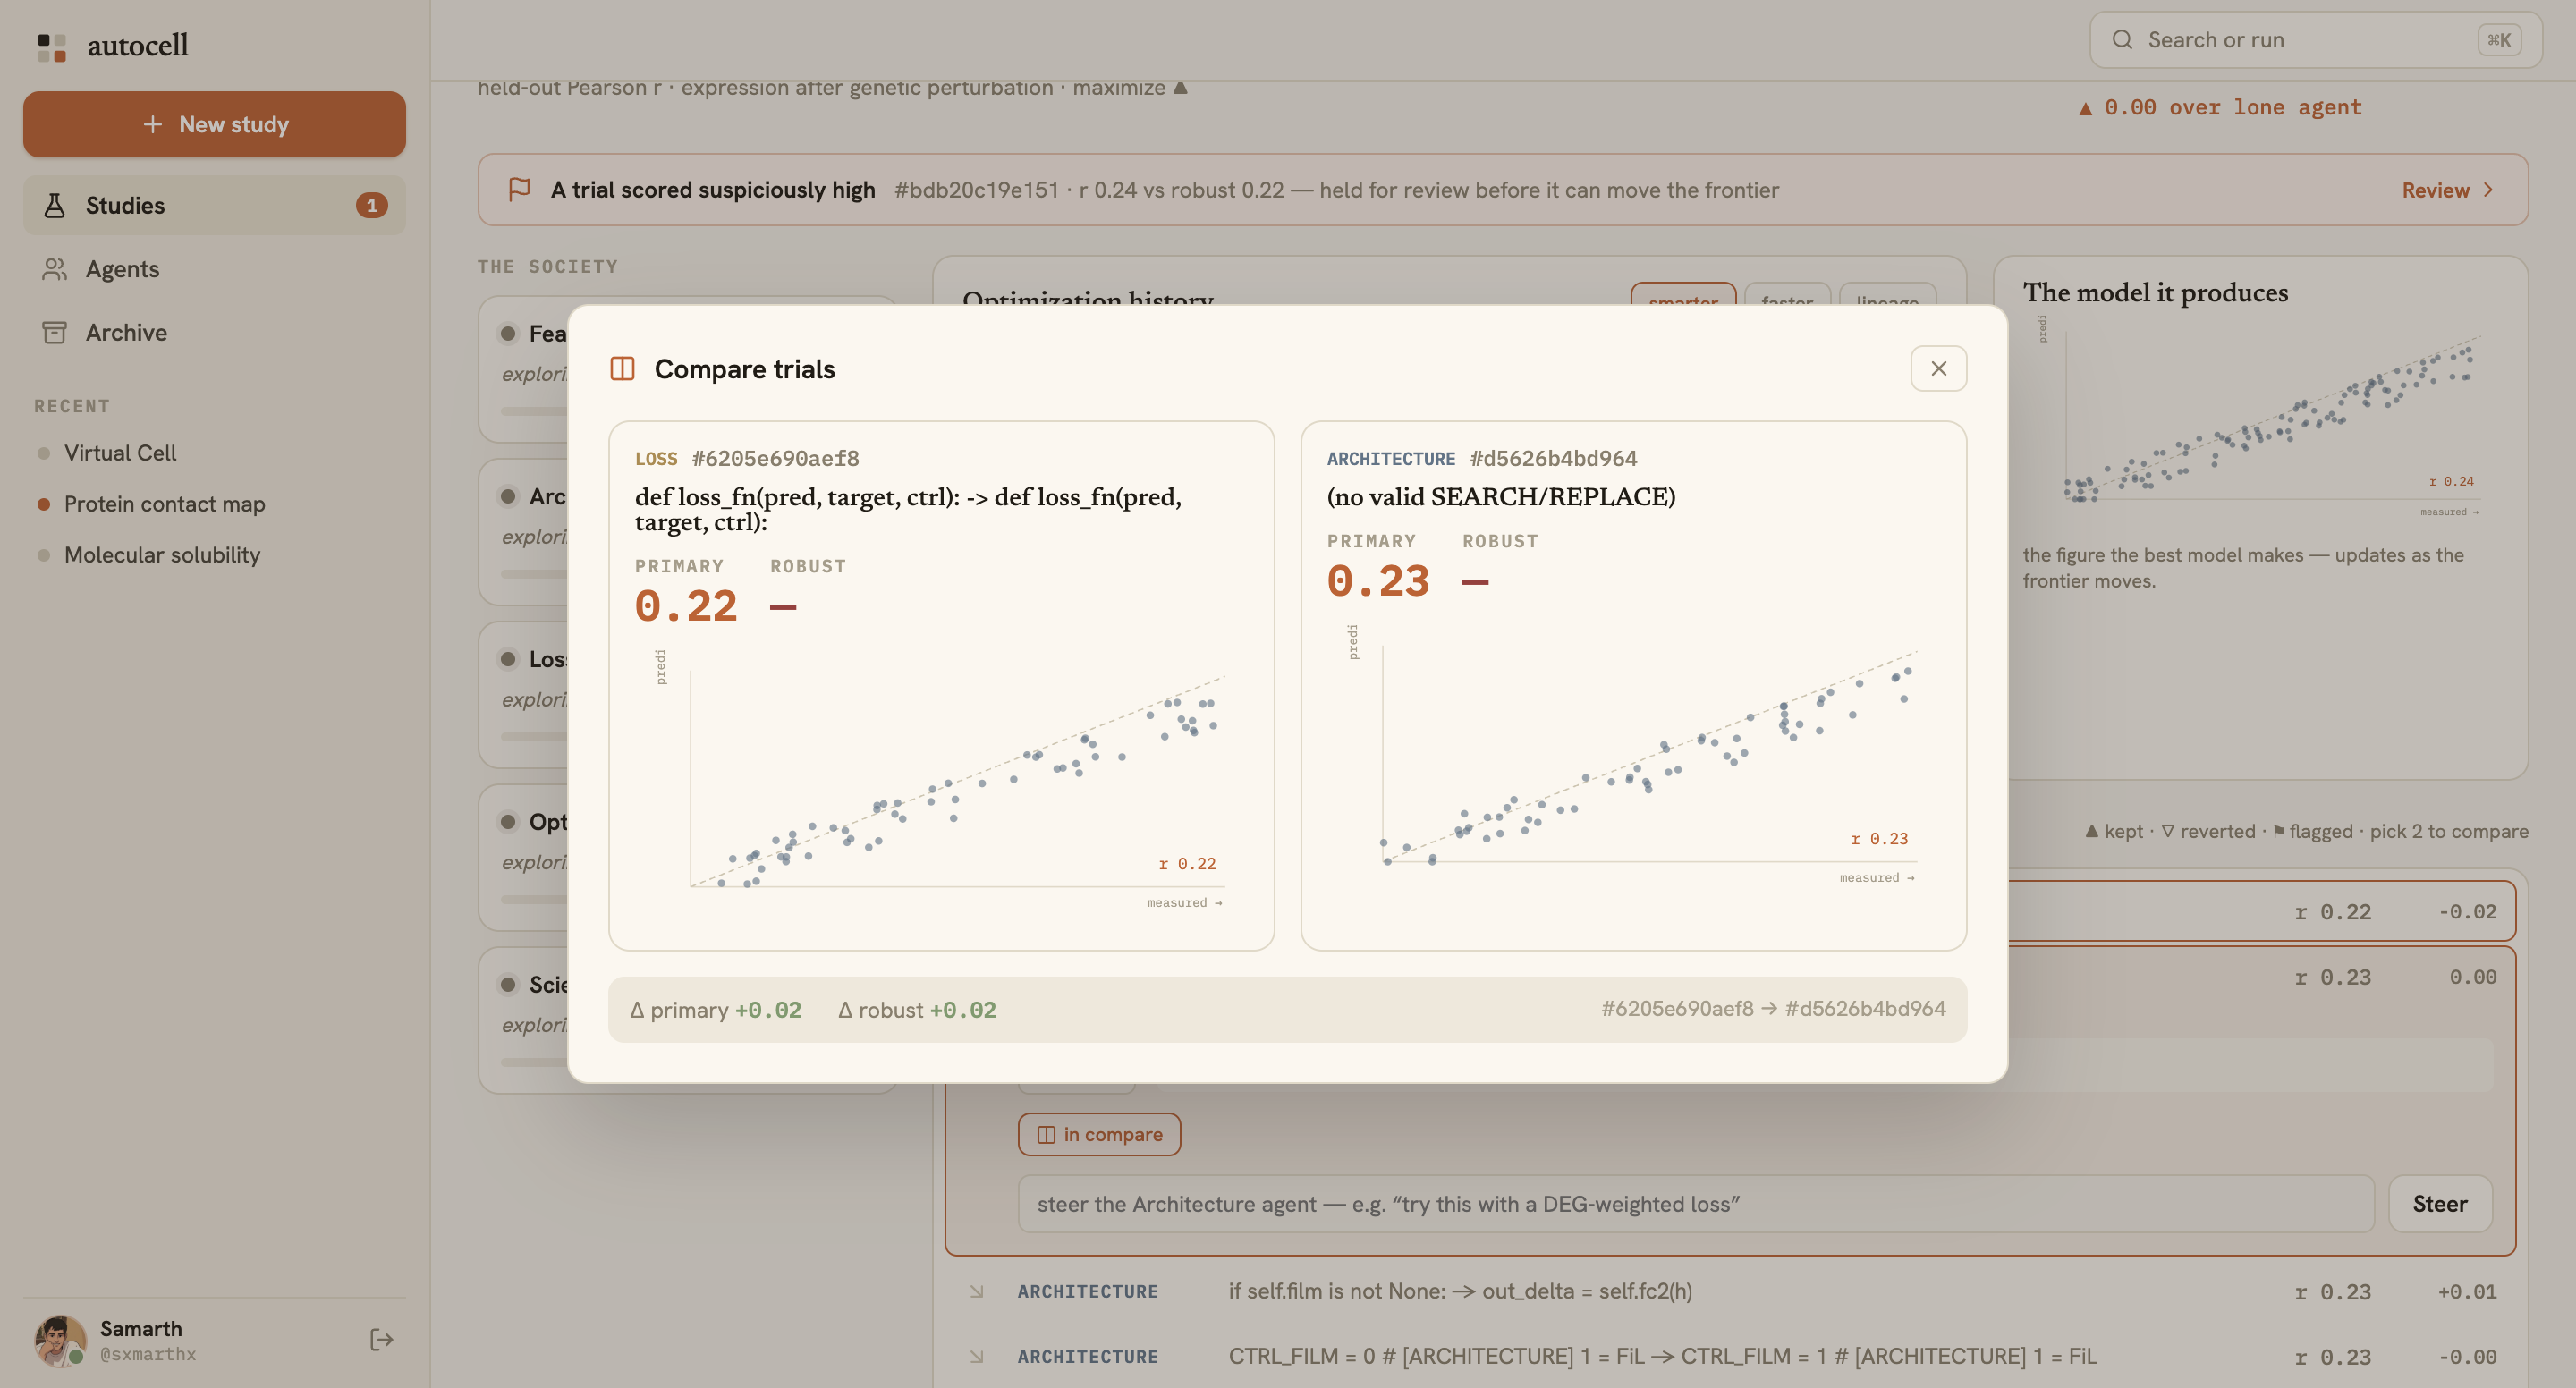
Task: Open the Protein contact map study
Action: point(164,504)
